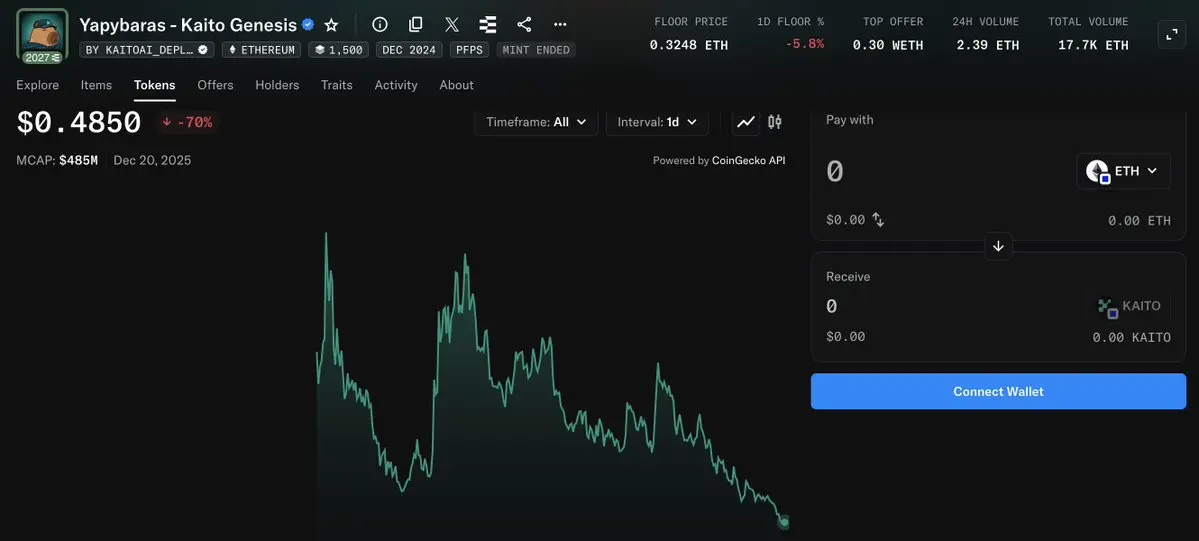
Task: Click the DEC 2024 date badge
Action: click(x=409, y=50)
